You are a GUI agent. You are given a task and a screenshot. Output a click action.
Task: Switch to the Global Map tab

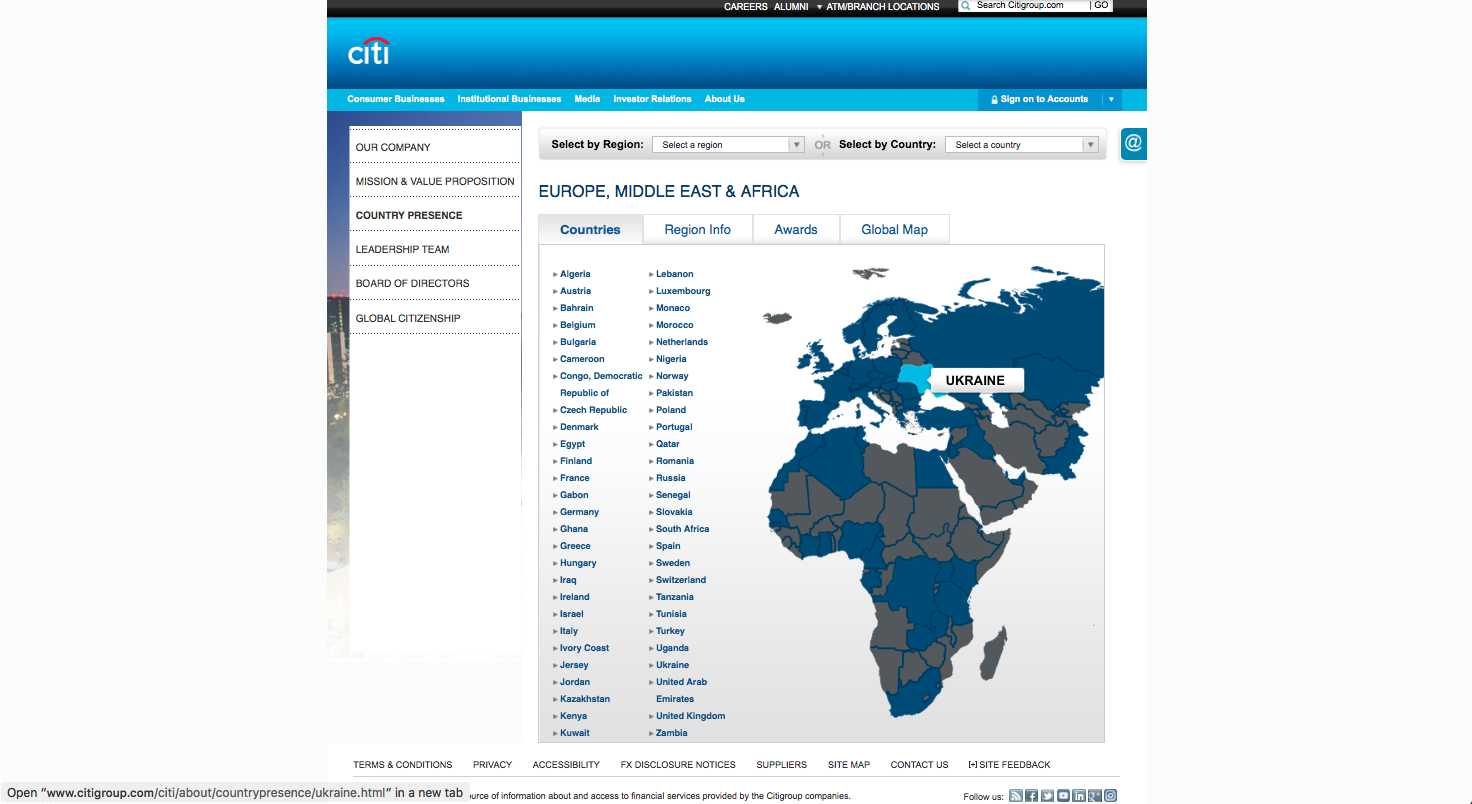coord(895,230)
